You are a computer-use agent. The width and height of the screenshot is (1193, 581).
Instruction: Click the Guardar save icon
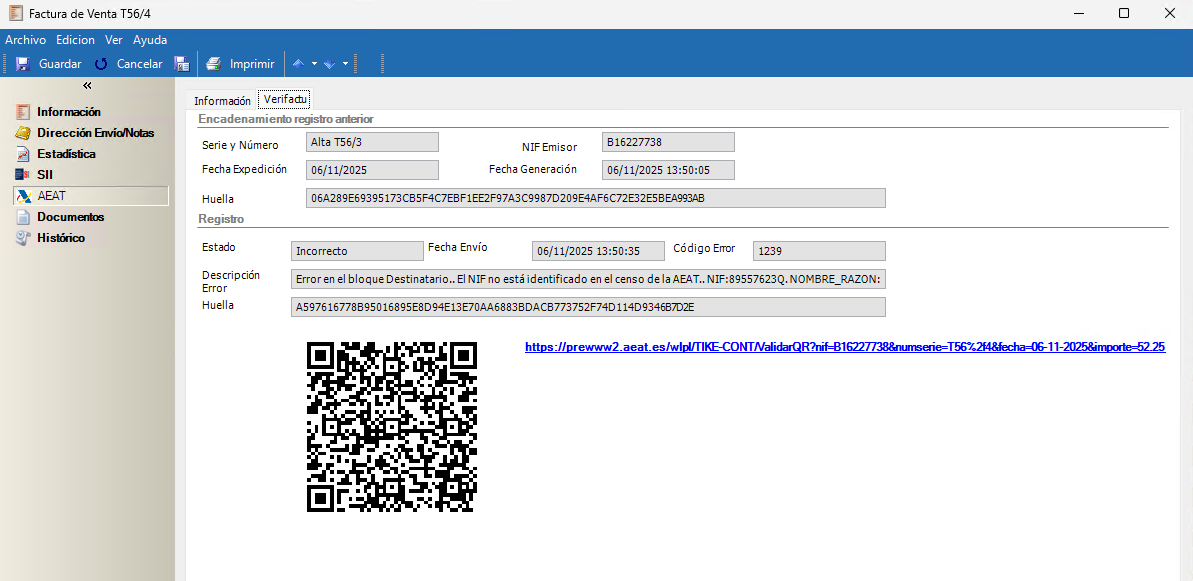23,64
